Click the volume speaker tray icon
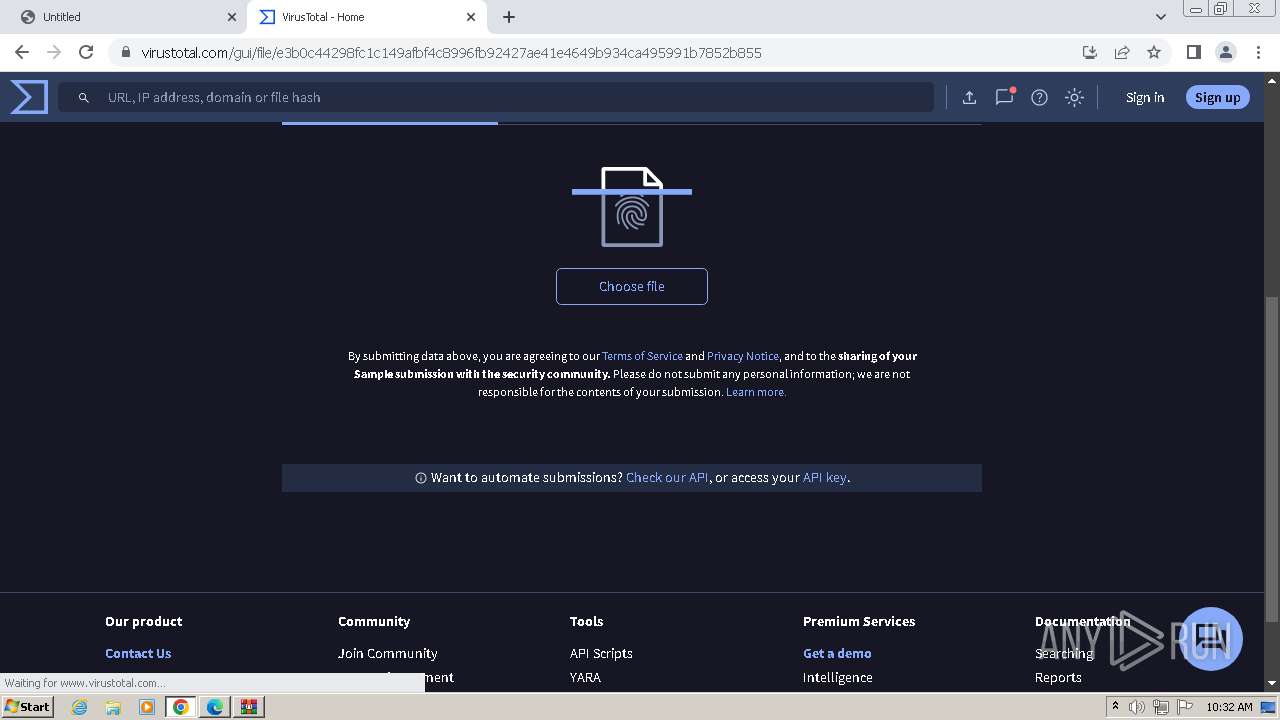Image resolution: width=1280 pixels, height=720 pixels. [1137, 707]
